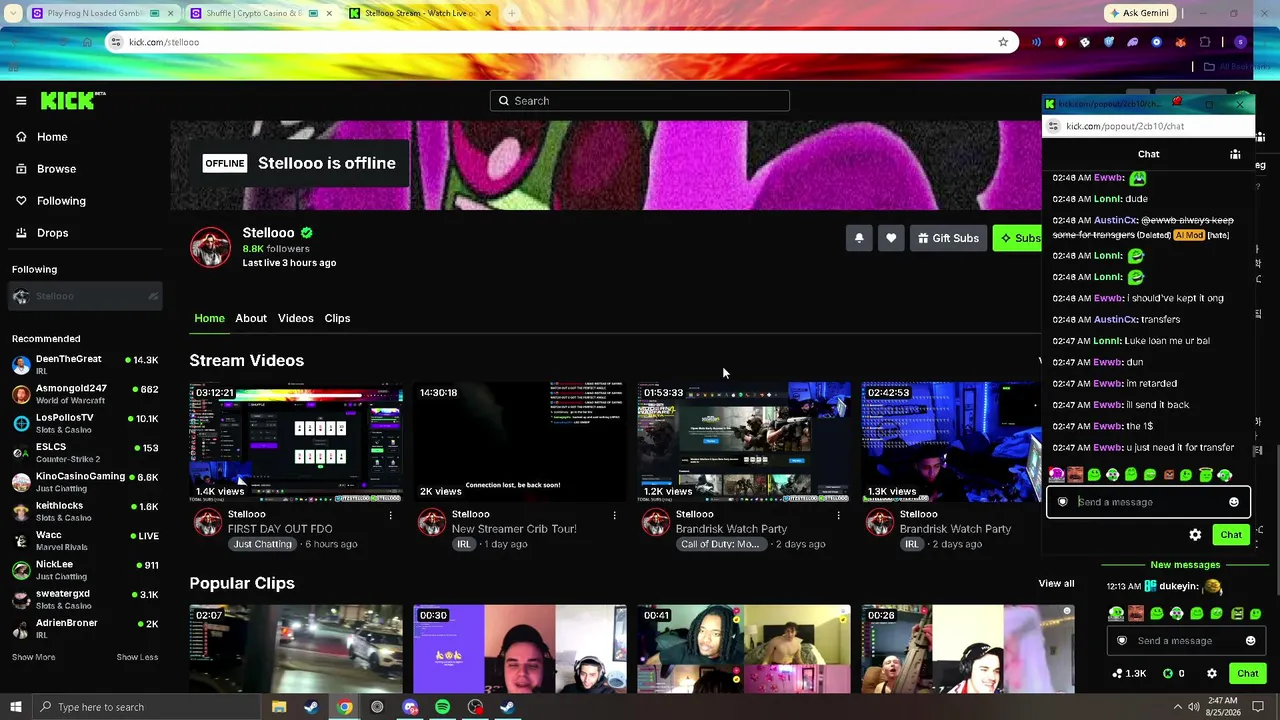Image resolution: width=1280 pixels, height=720 pixels.
Task: Switch to the About channel tab
Action: point(251,318)
